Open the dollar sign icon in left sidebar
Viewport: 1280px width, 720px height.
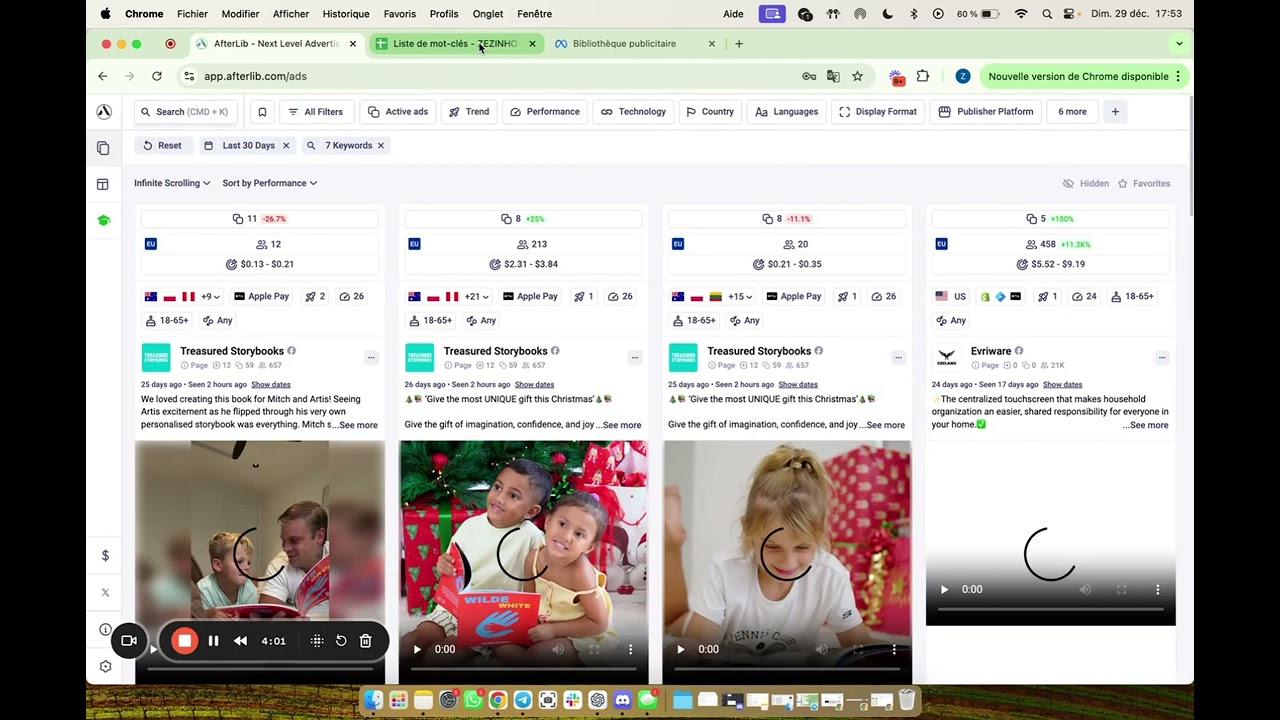click(105, 556)
